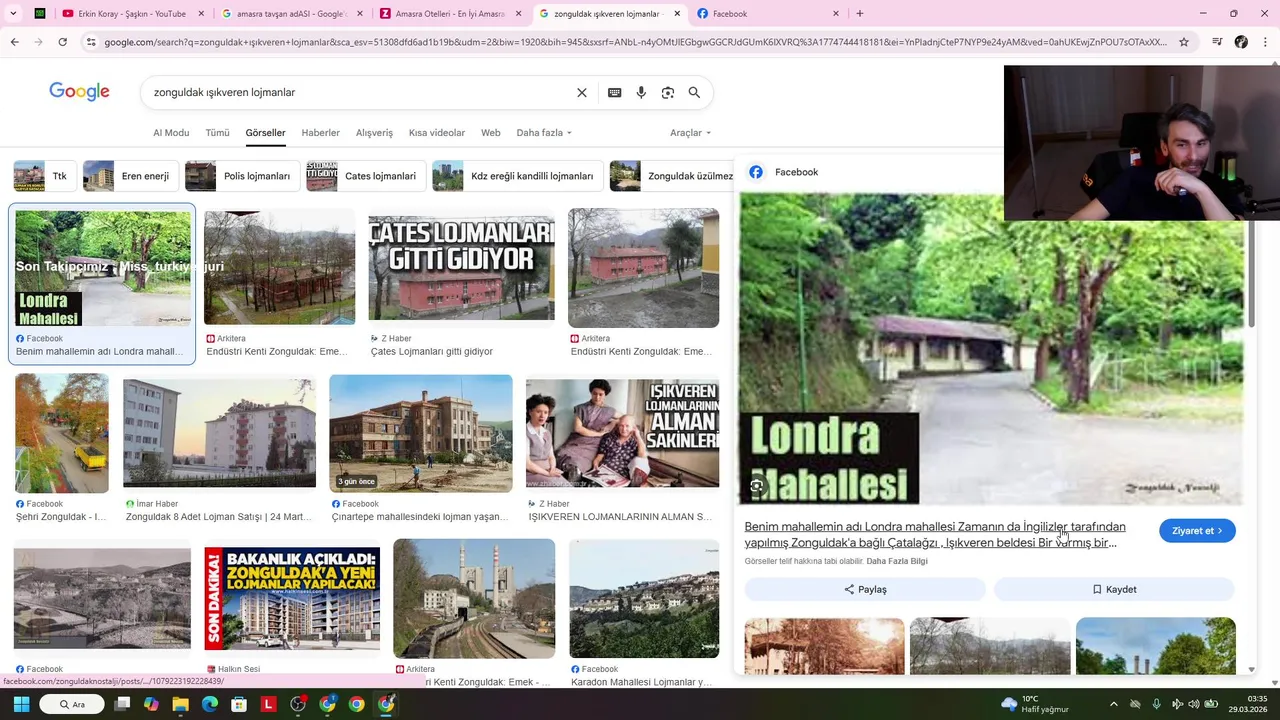
Task: Close the zonguldak ışıkveren lojmanlar tab
Action: click(x=677, y=14)
